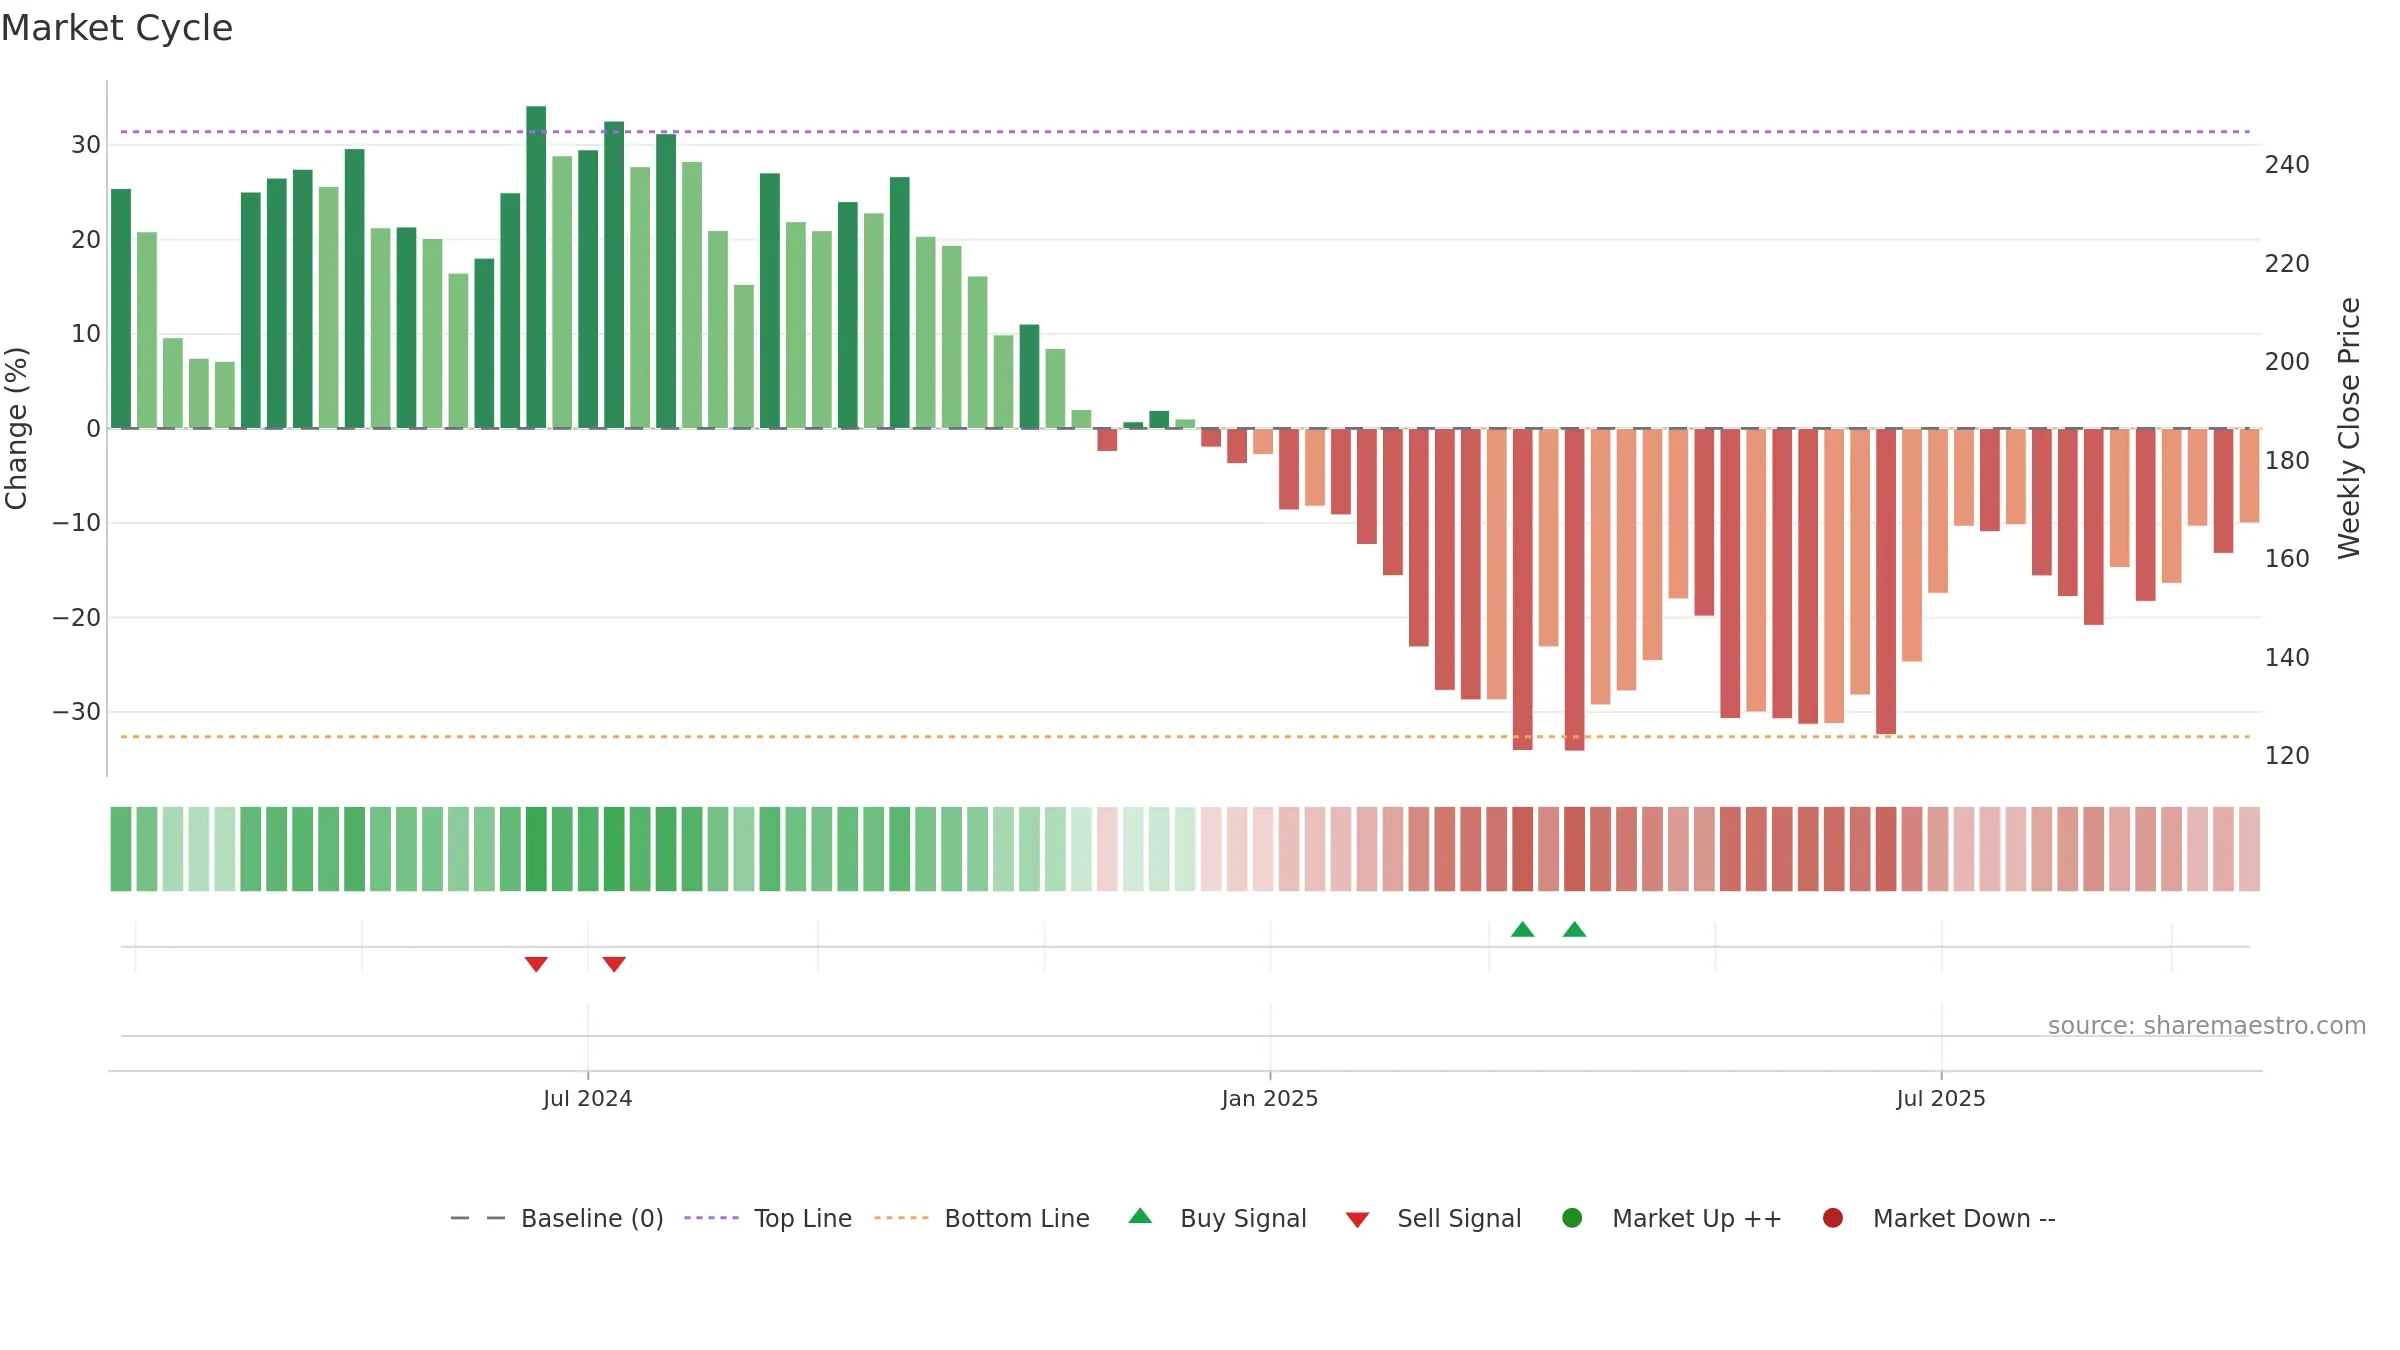This screenshot has width=2400, height=1350.
Task: Click the red Market Down -- circle icon
Action: (1833, 1218)
